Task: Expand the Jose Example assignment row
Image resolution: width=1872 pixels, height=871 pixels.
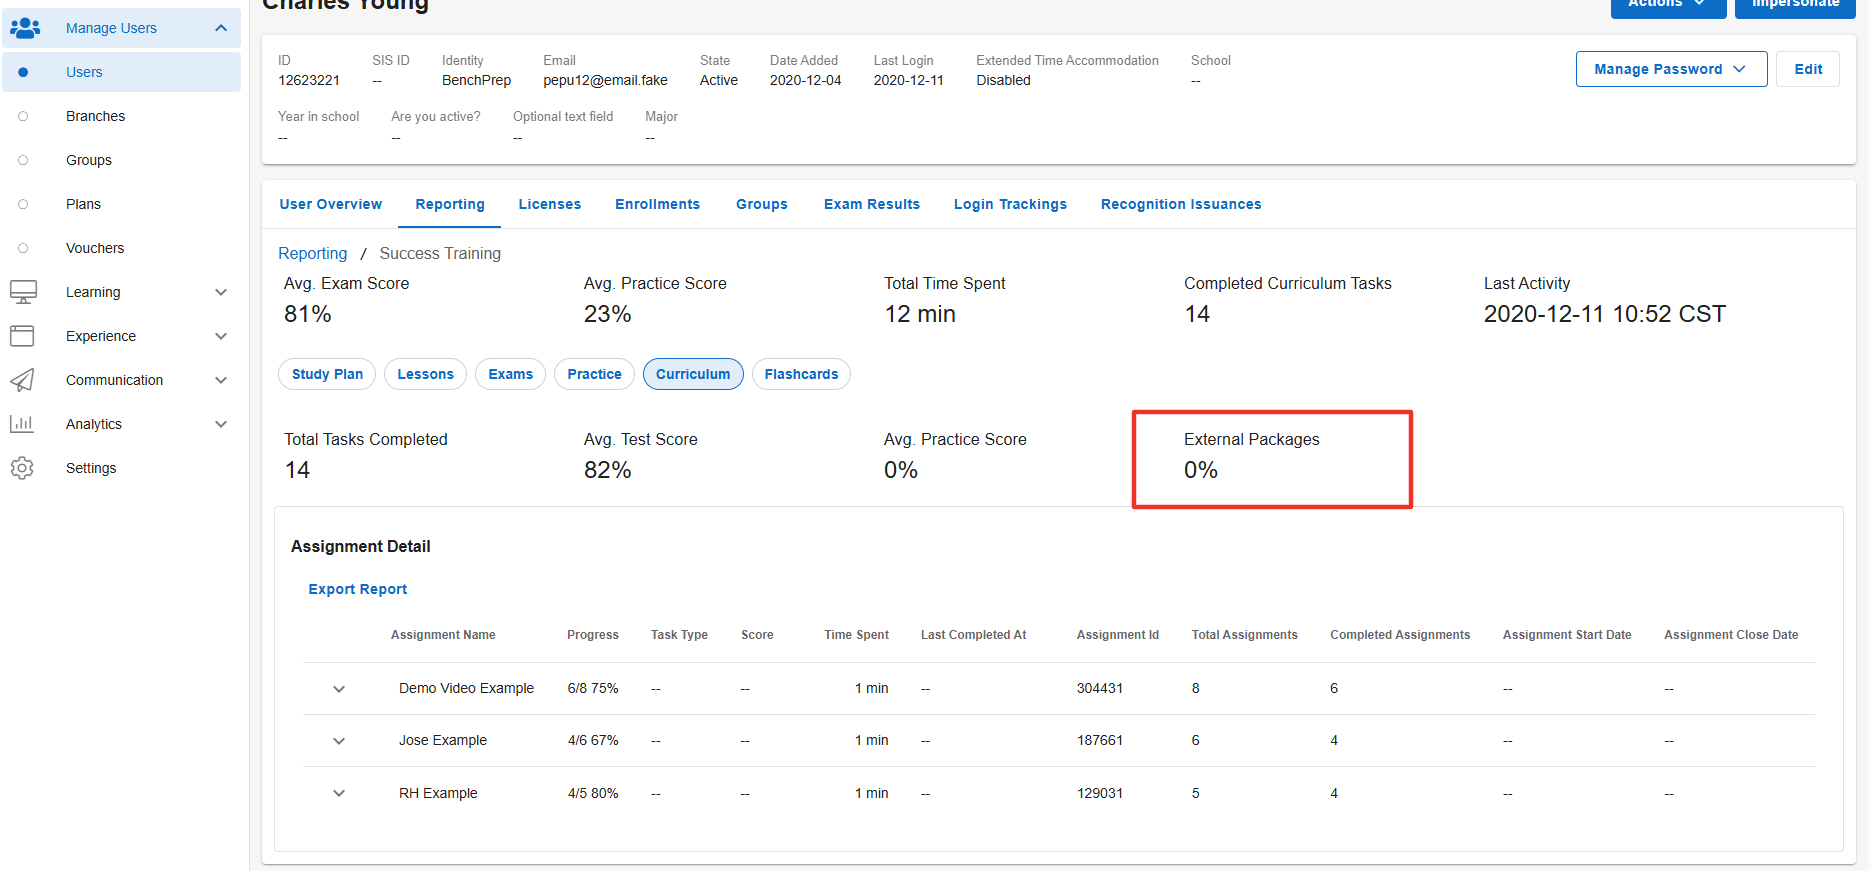Action: click(339, 741)
